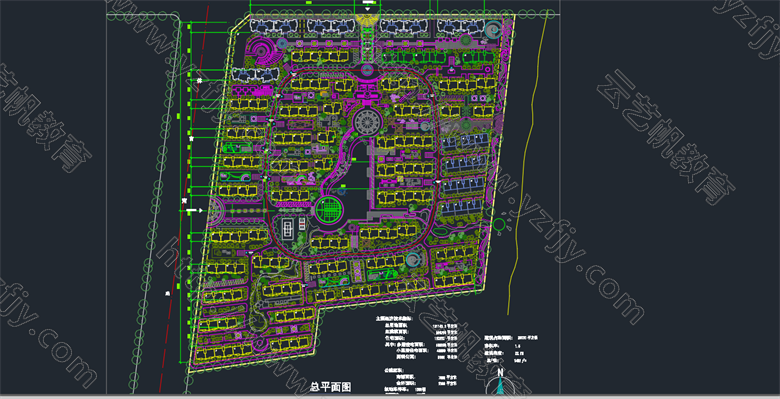Select the green gridded circular plaza
Viewport: 780px width, 399px height.
point(329,210)
